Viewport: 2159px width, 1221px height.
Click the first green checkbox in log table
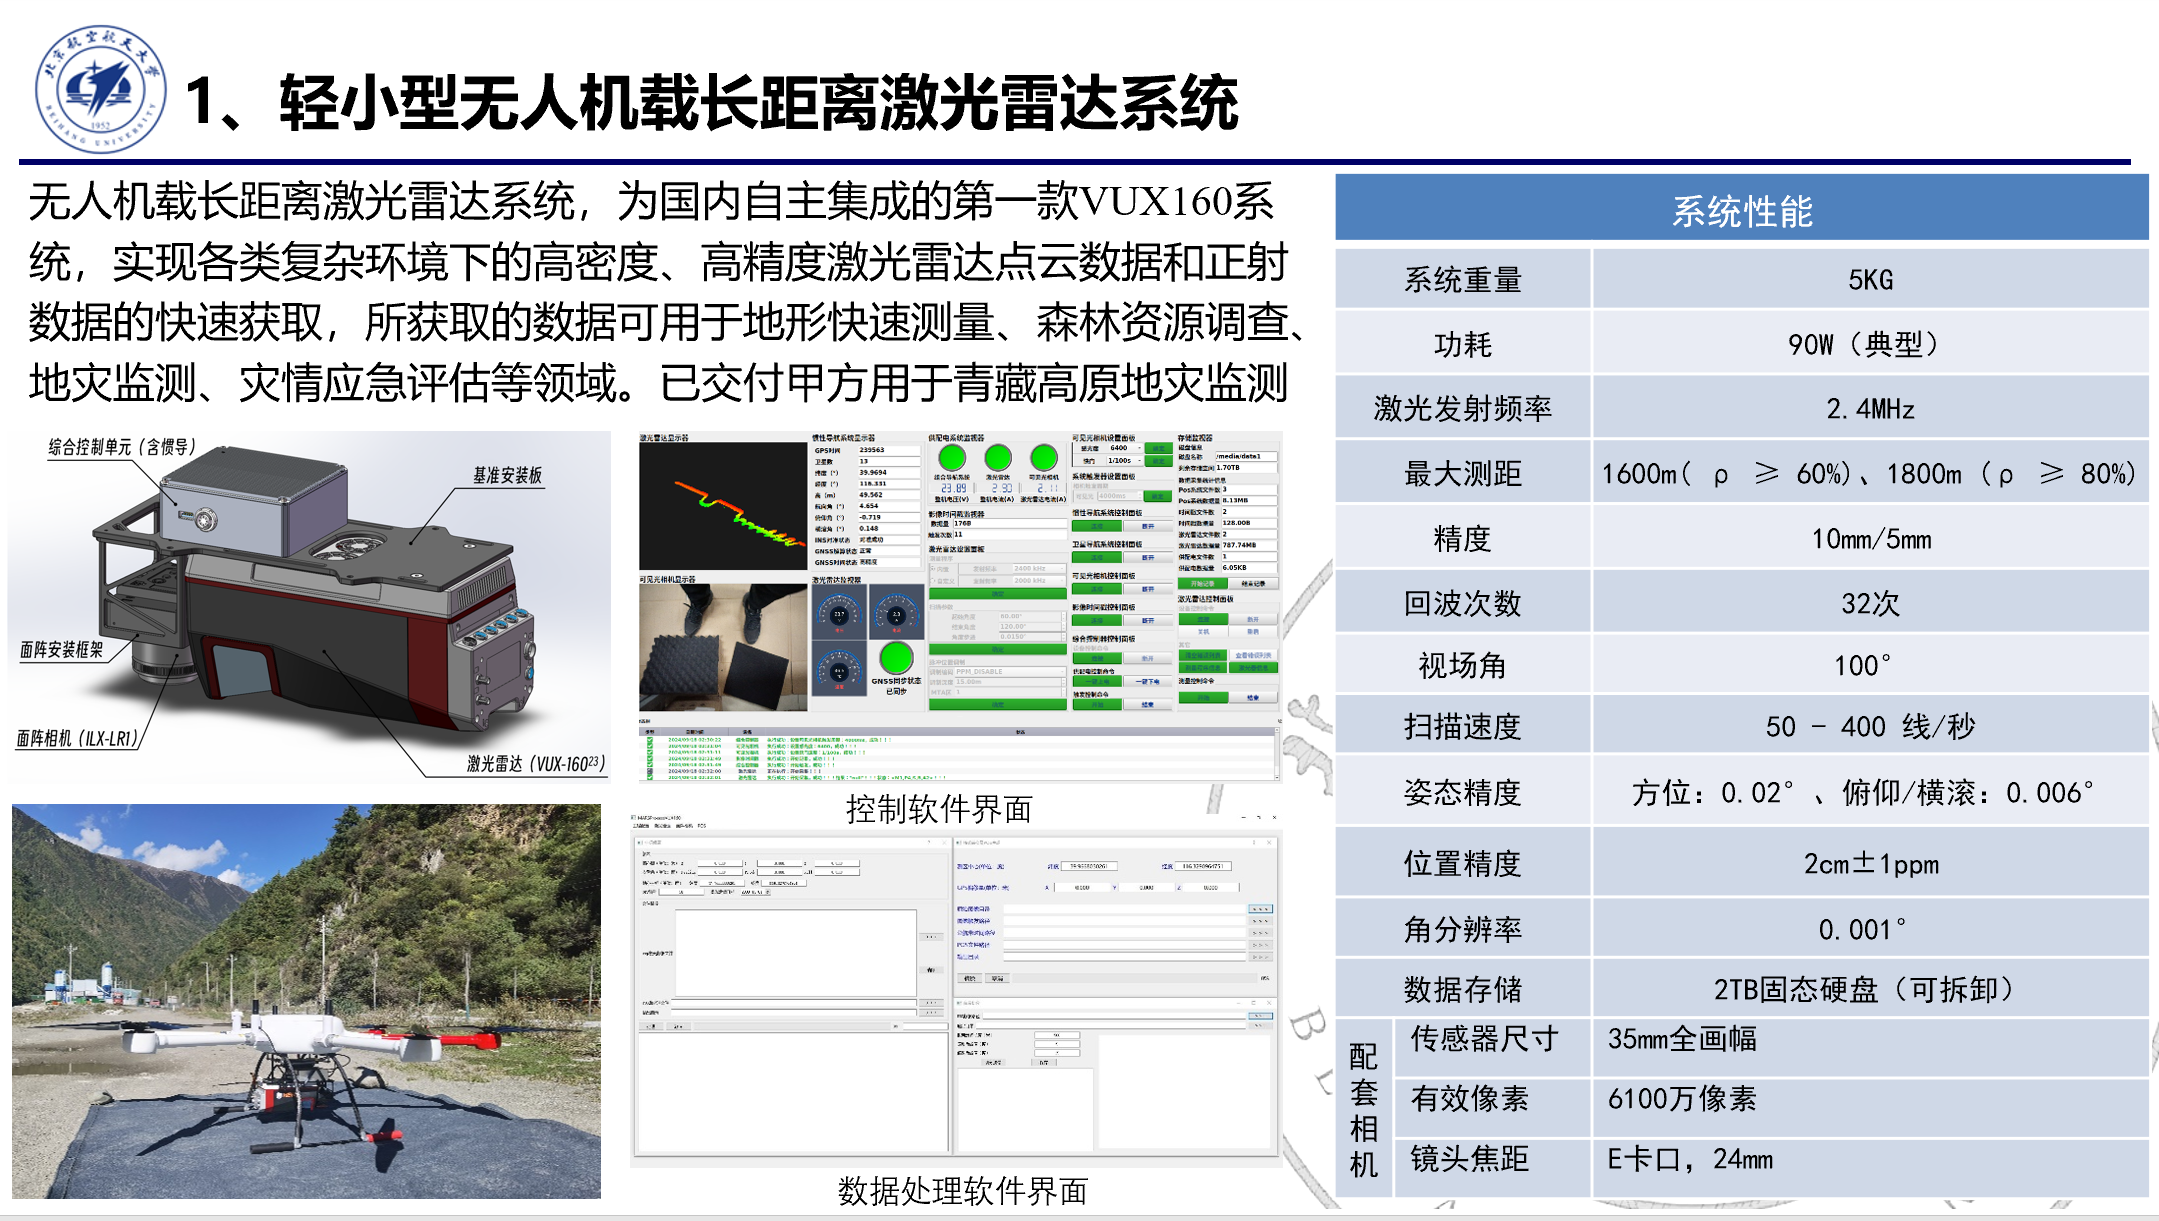tap(650, 741)
